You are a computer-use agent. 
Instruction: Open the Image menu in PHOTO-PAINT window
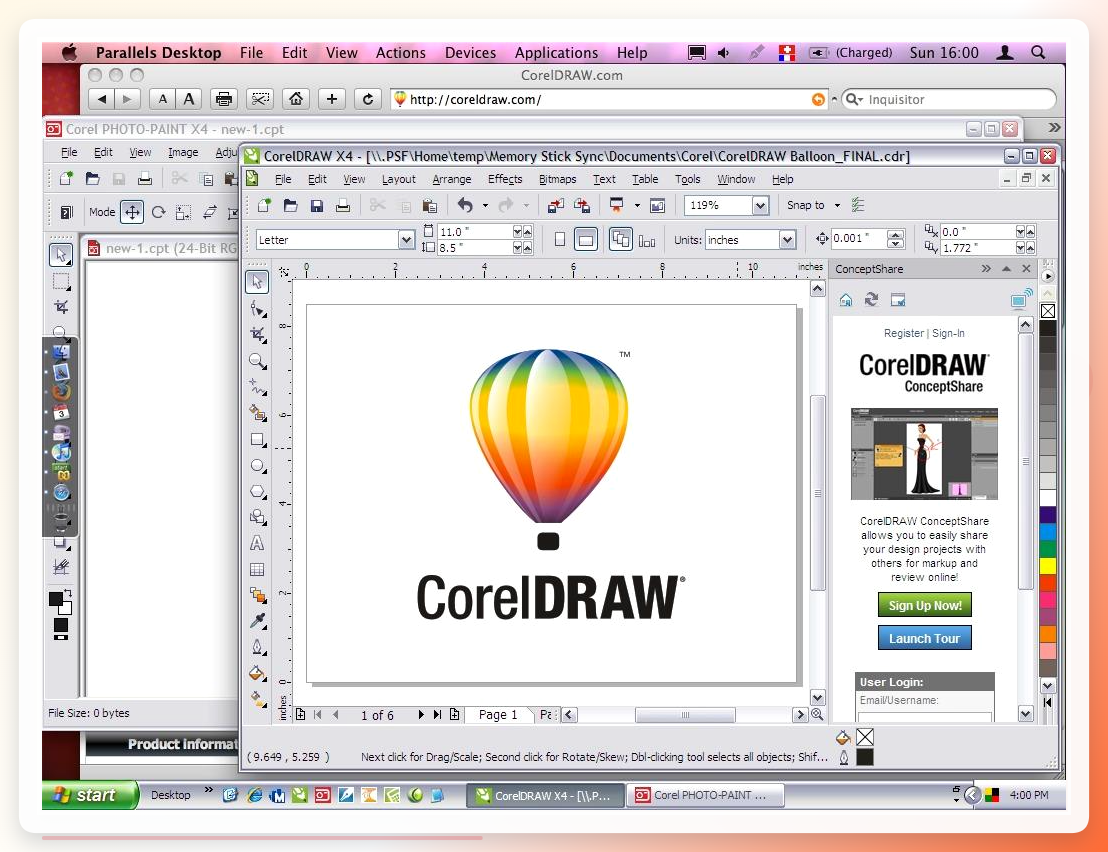click(x=183, y=153)
